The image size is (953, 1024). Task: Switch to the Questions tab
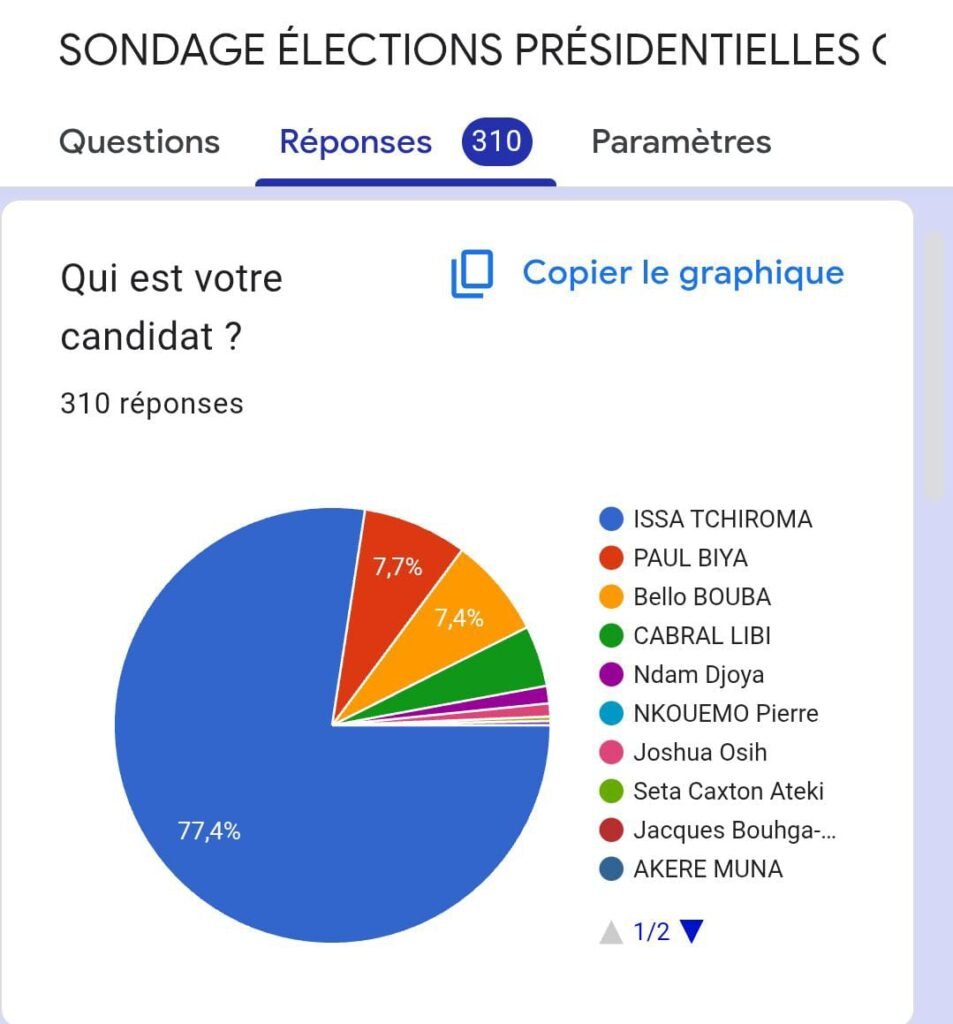point(139,142)
